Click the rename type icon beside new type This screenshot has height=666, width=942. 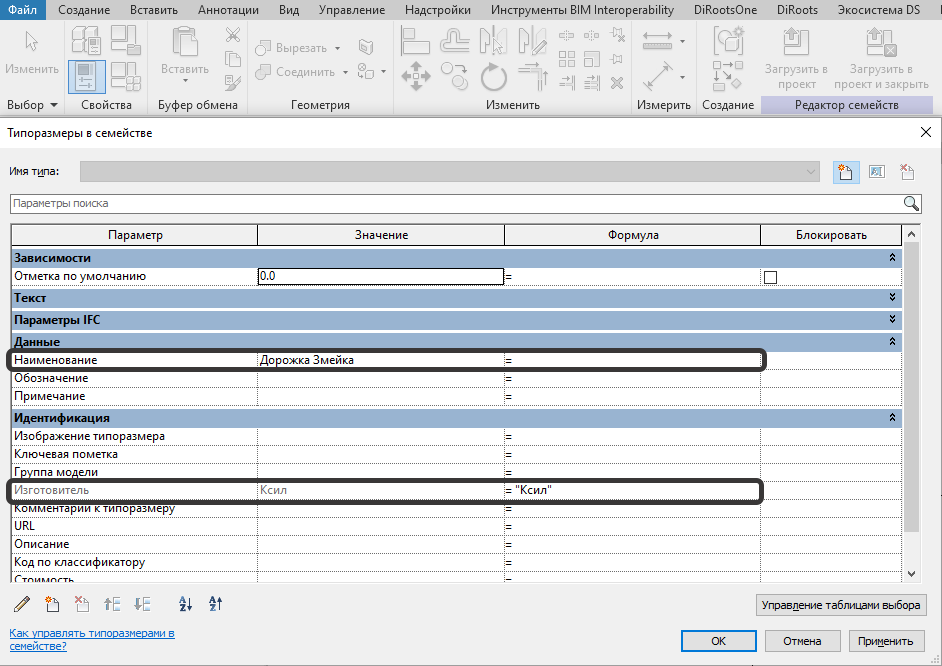877,172
